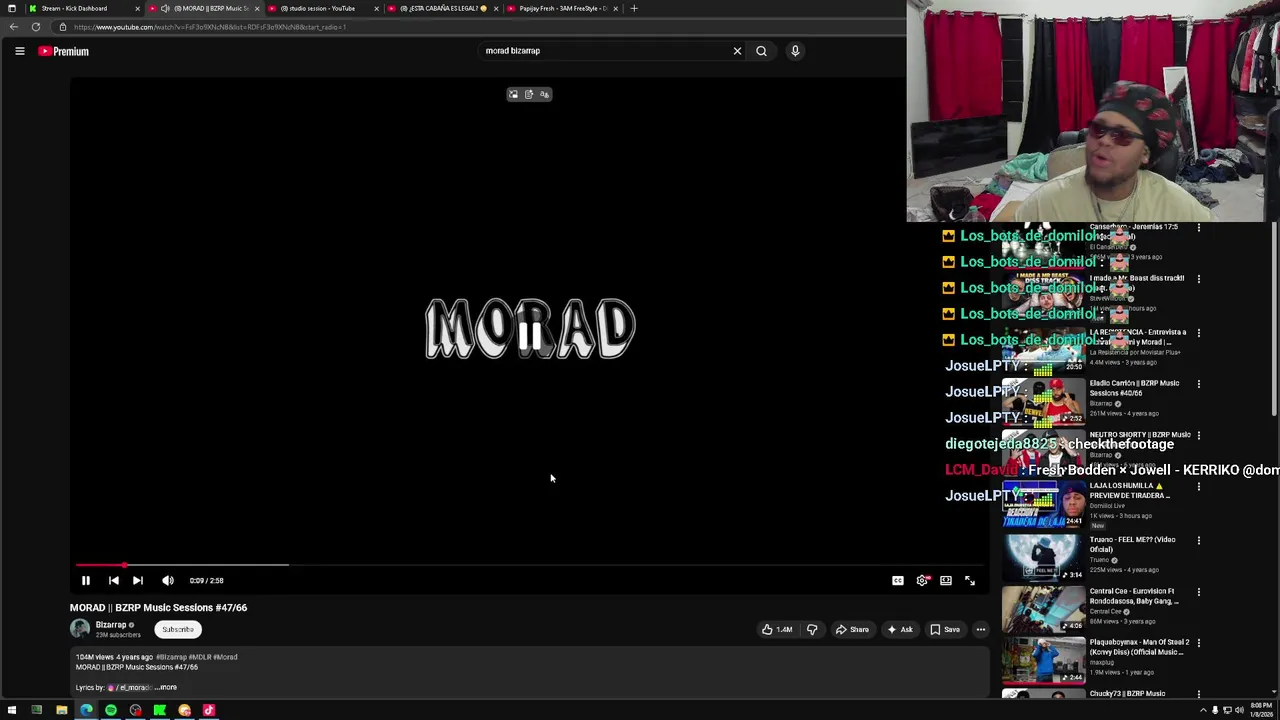Open the browser tab actions menu icon
Image resolution: width=1280 pixels, height=720 pixels.
click(x=11, y=8)
